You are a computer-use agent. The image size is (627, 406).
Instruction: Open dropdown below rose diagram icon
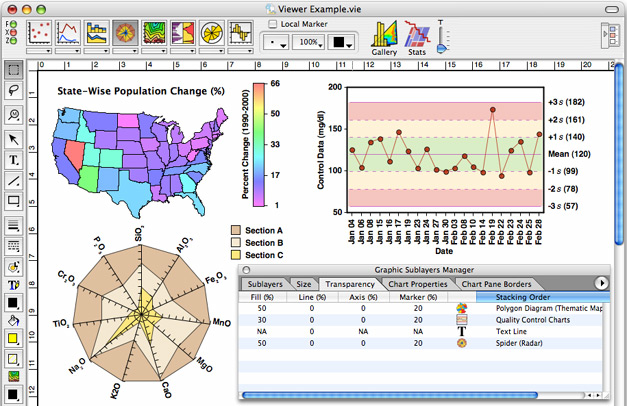pyautogui.click(x=212, y=51)
